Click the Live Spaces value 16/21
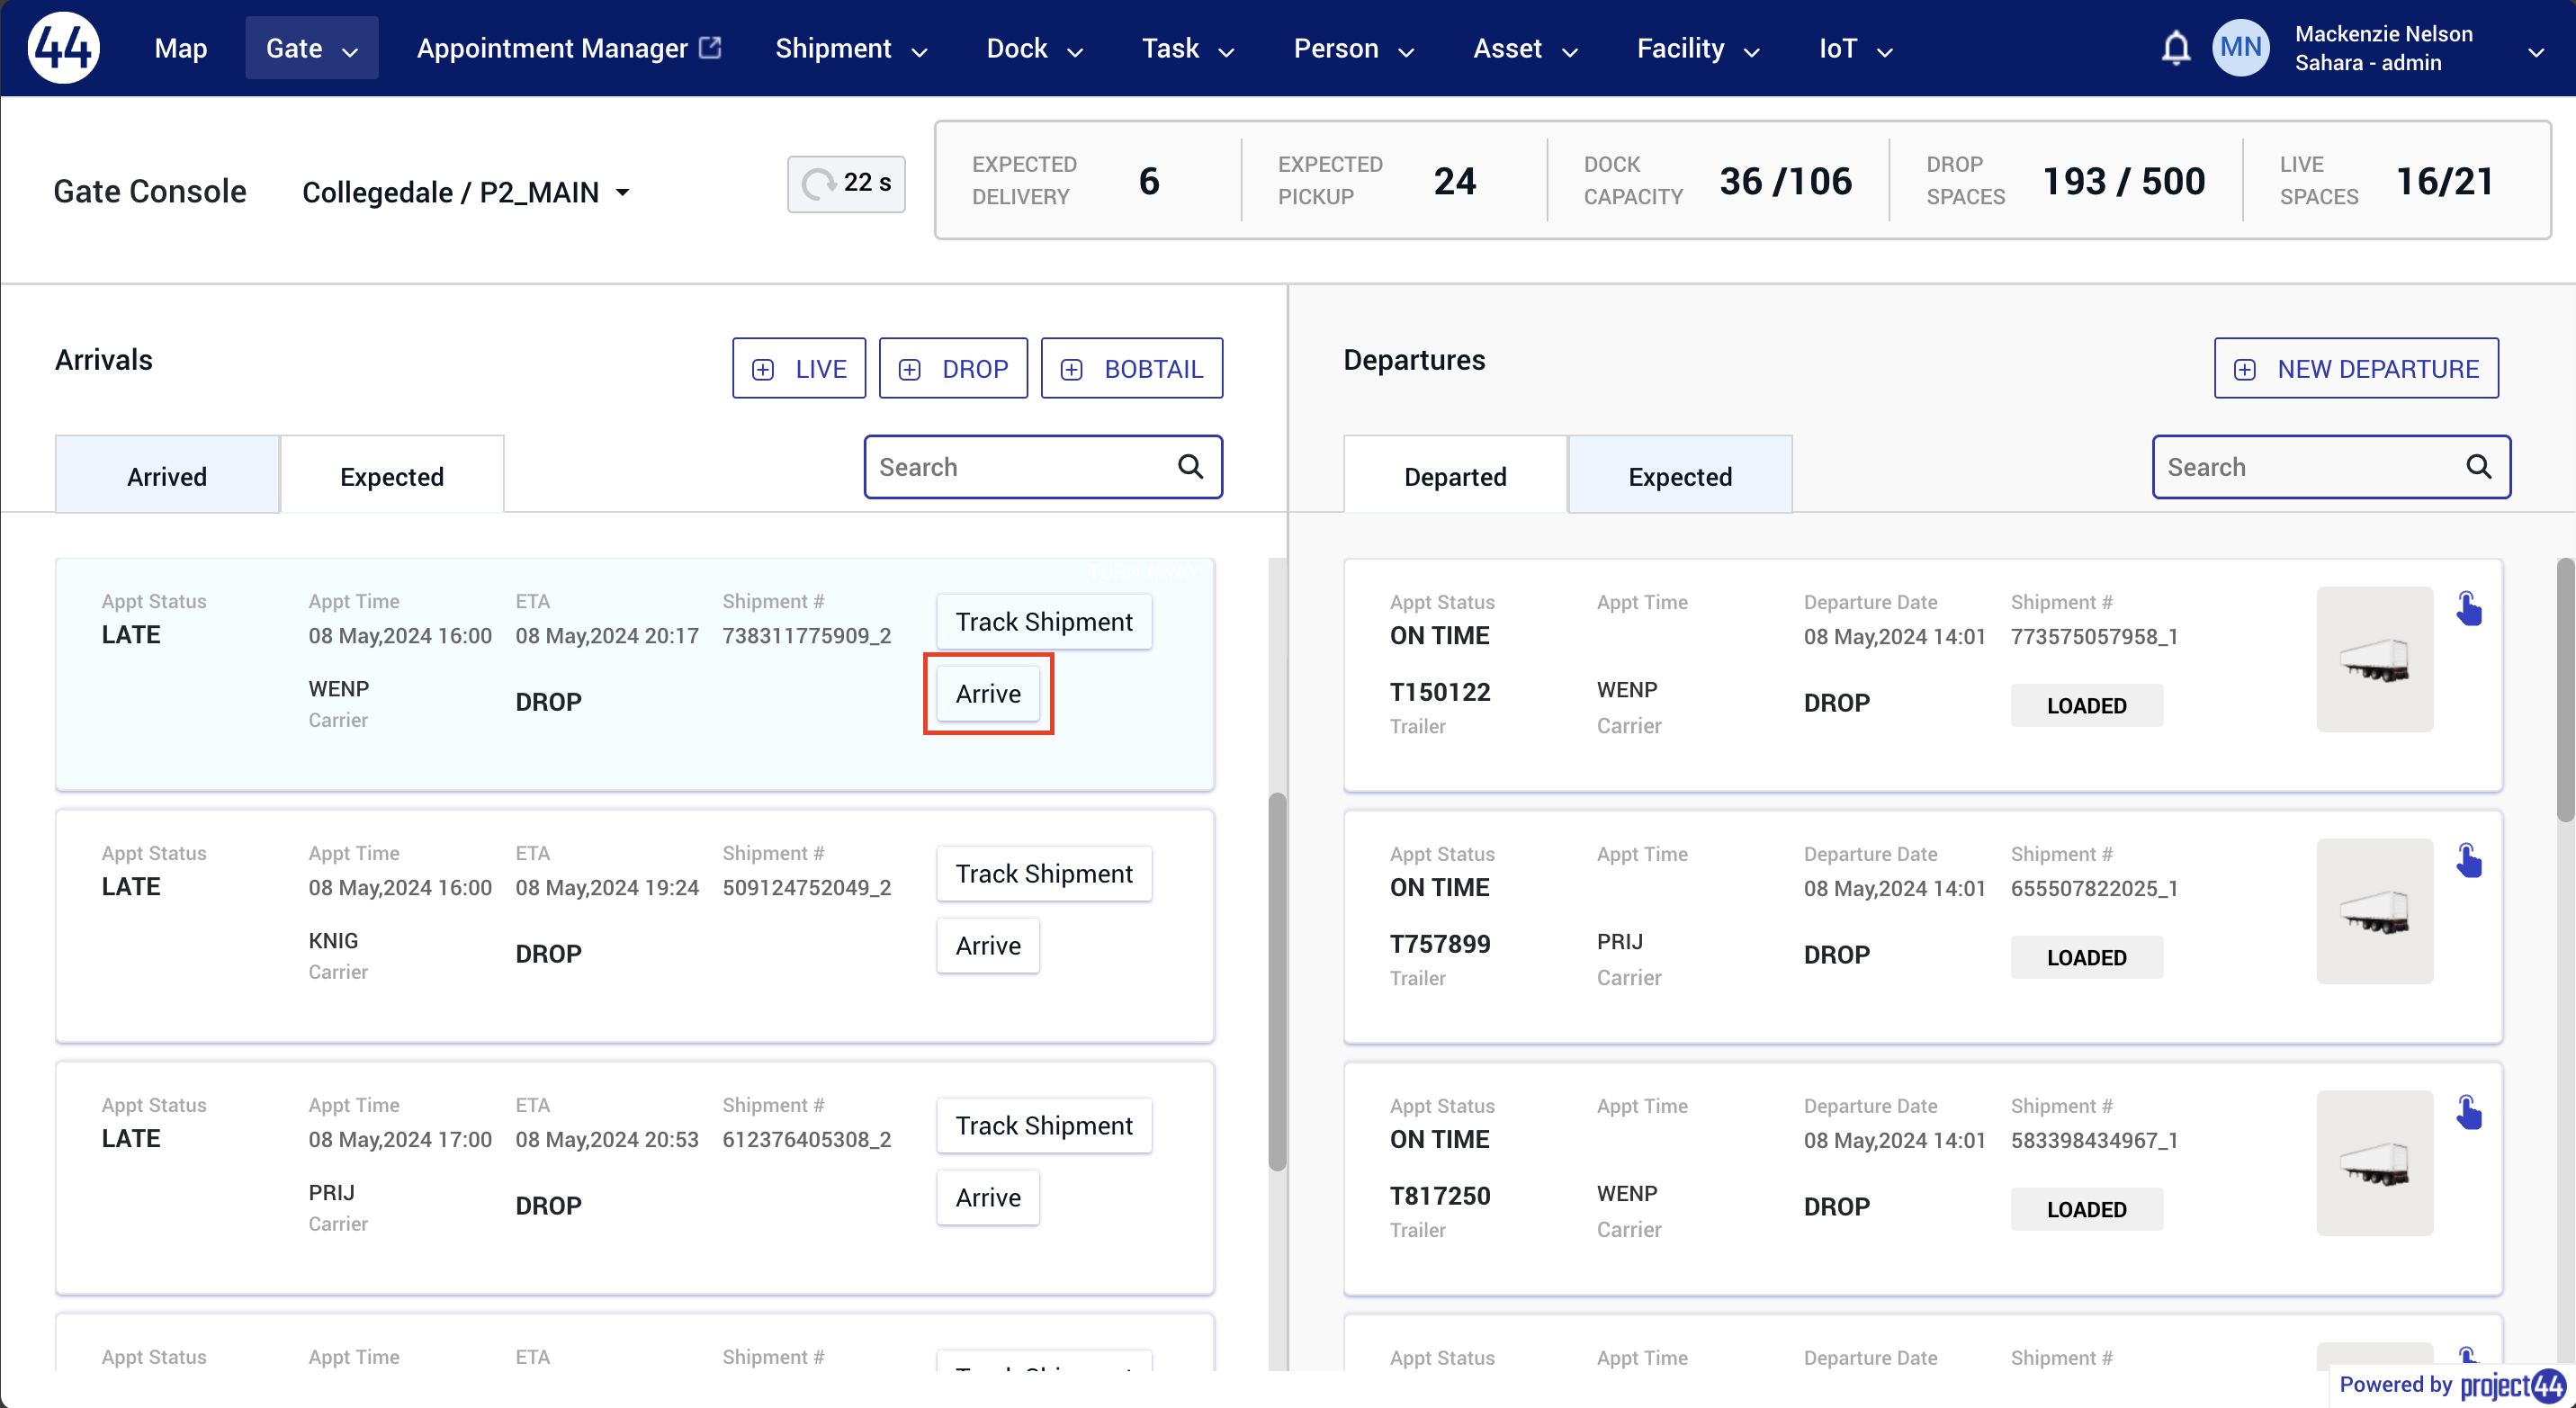 [x=2444, y=181]
